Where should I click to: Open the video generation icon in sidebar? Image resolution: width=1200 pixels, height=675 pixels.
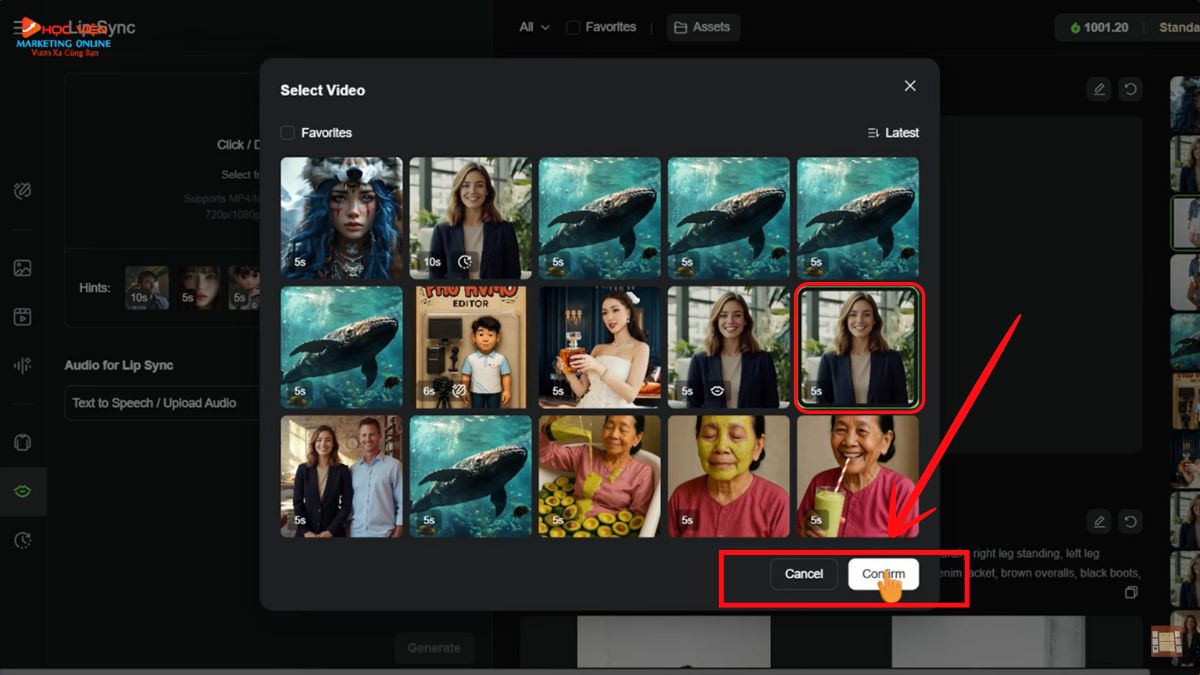23,317
